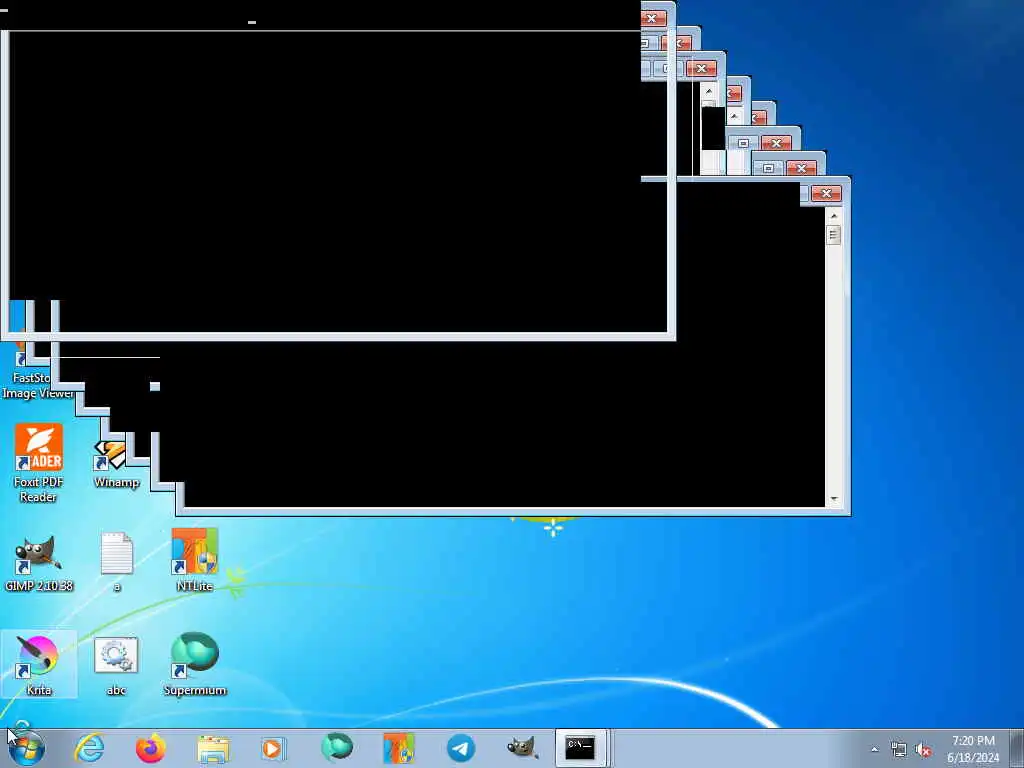This screenshot has height=768, width=1024.
Task: Open the Winamp desktop shortcut
Action: (x=116, y=464)
